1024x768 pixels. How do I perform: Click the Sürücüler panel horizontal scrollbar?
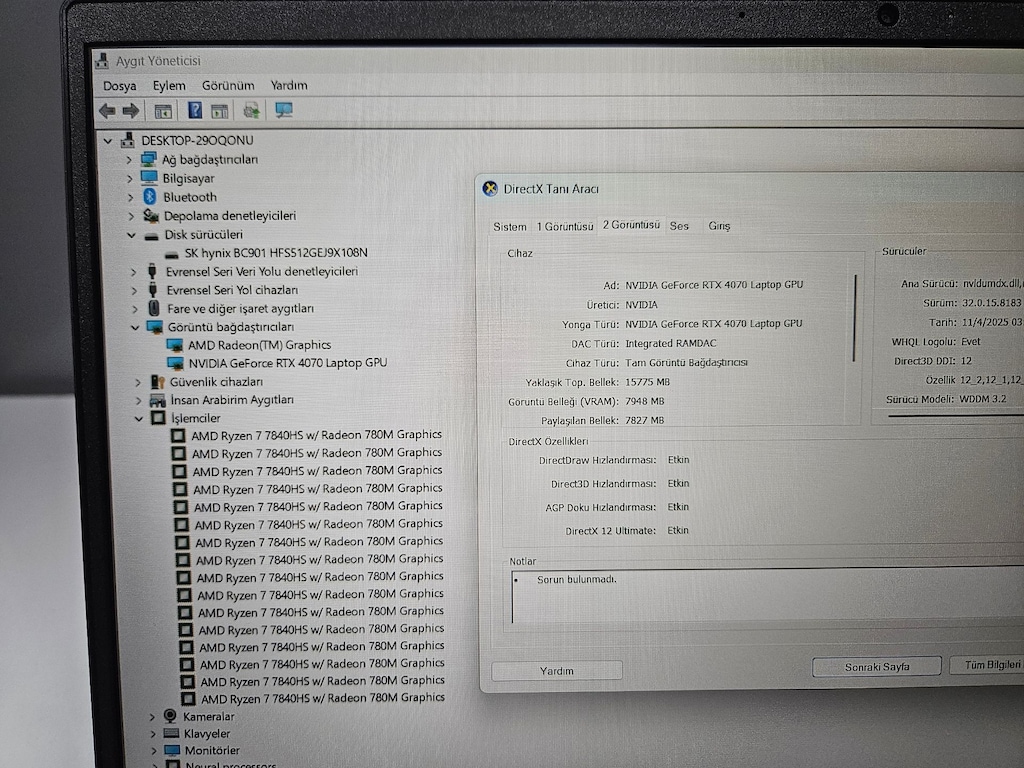click(x=955, y=415)
